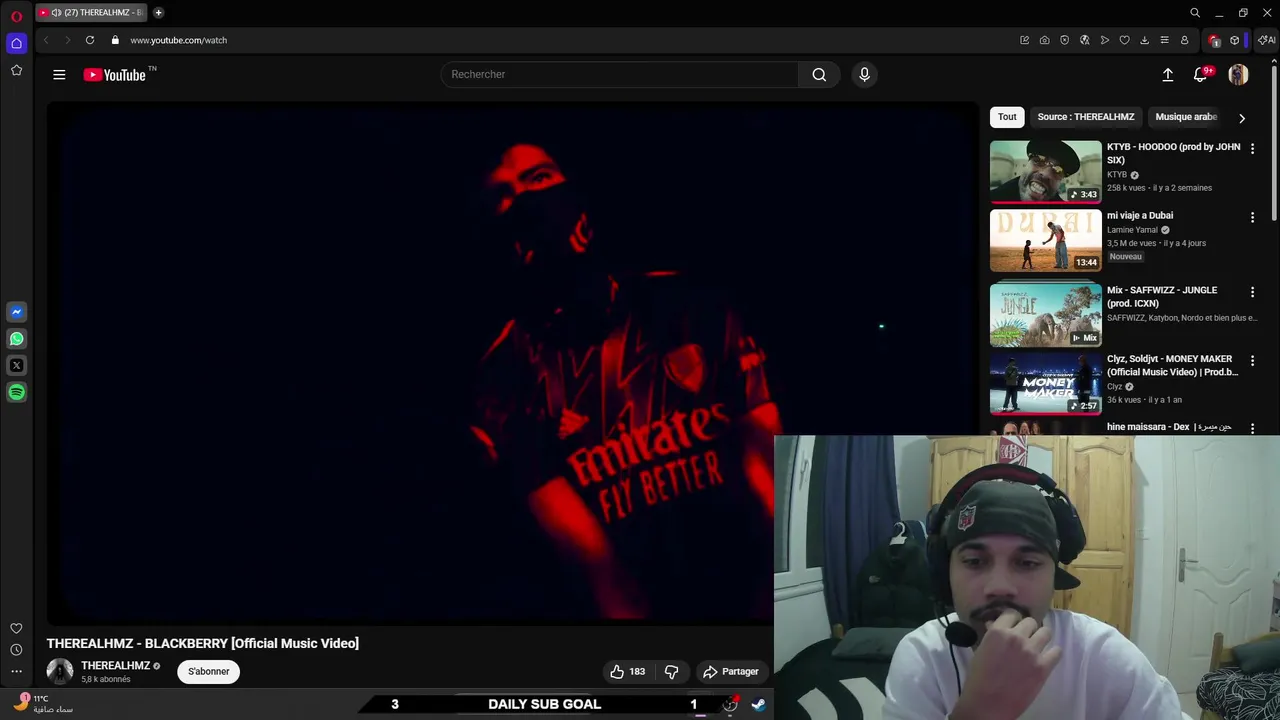Open options menu for hine maissara video
The image size is (1280, 720).
click(1252, 428)
